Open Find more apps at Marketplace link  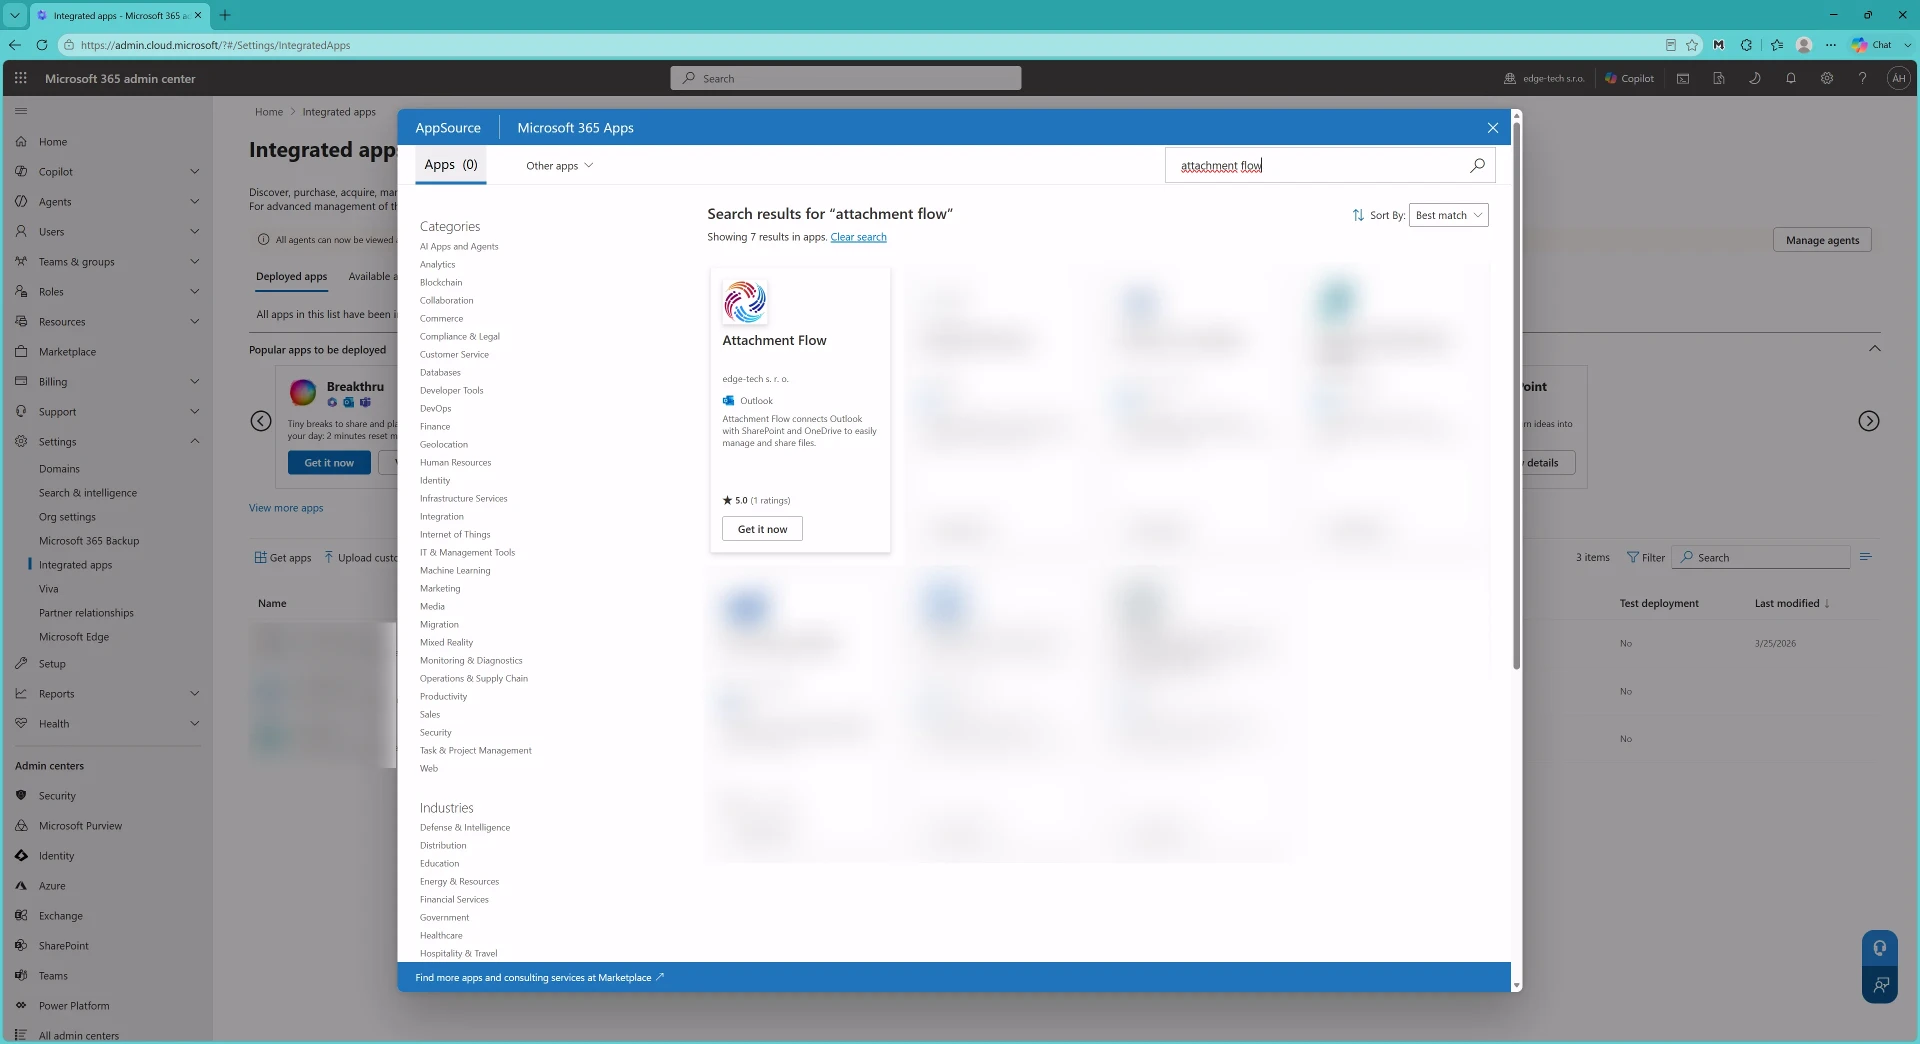pyautogui.click(x=540, y=978)
